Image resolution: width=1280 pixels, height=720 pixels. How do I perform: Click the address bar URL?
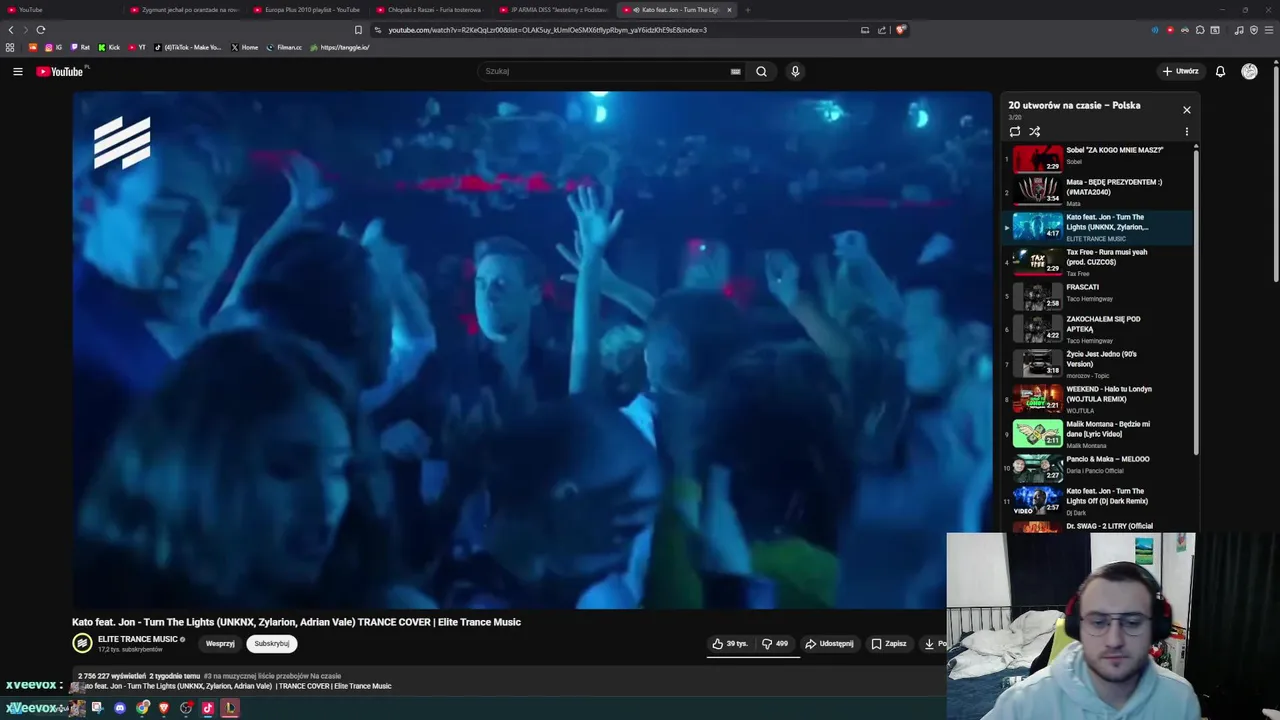pos(547,30)
